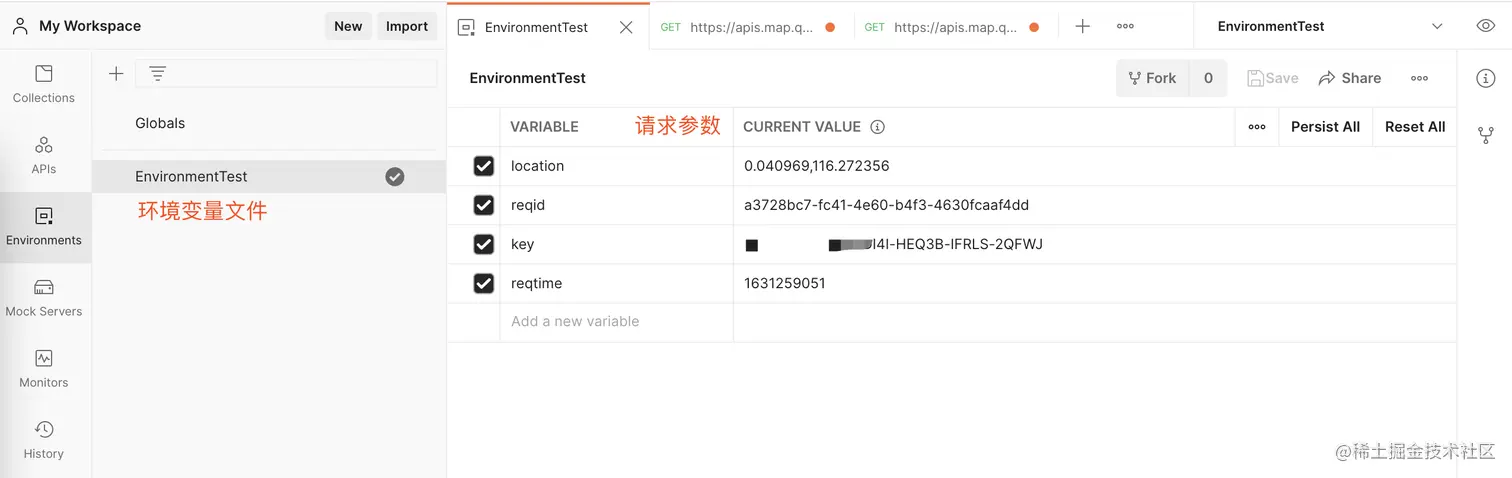Select EnvironmentTest in the environment list
1512x478 pixels.
[269, 176]
